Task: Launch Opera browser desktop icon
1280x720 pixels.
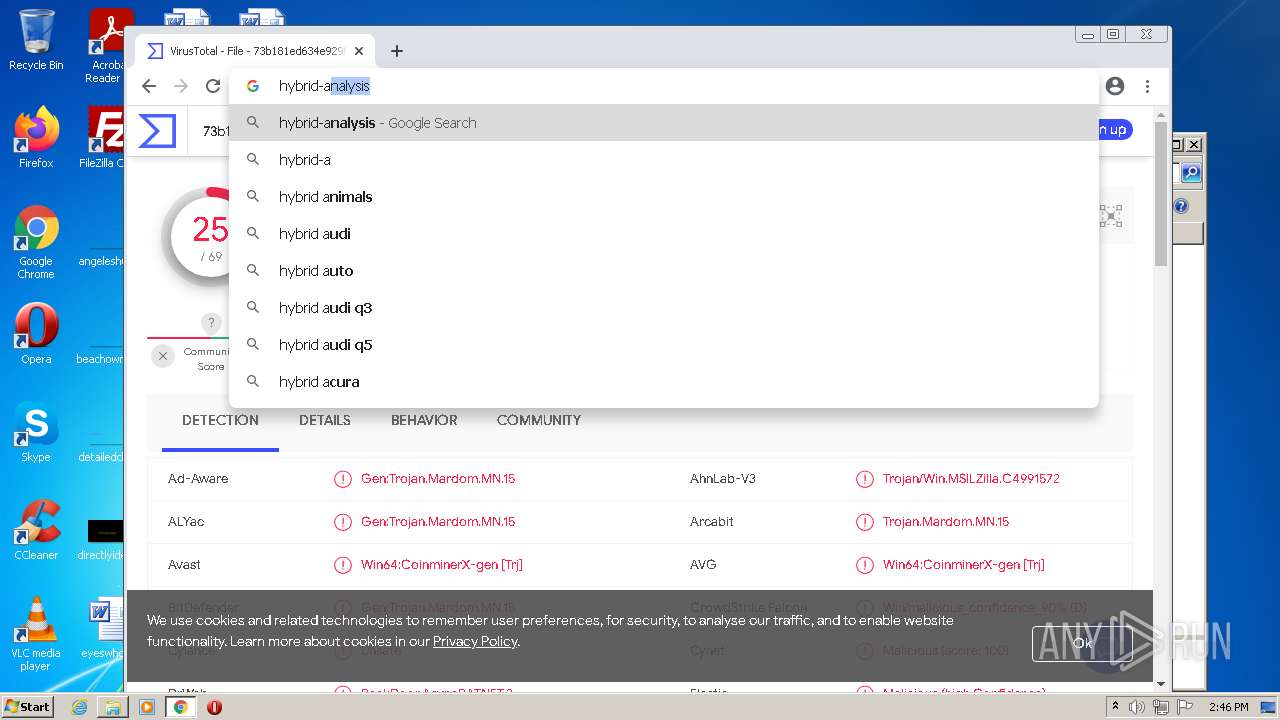Action: (36, 334)
